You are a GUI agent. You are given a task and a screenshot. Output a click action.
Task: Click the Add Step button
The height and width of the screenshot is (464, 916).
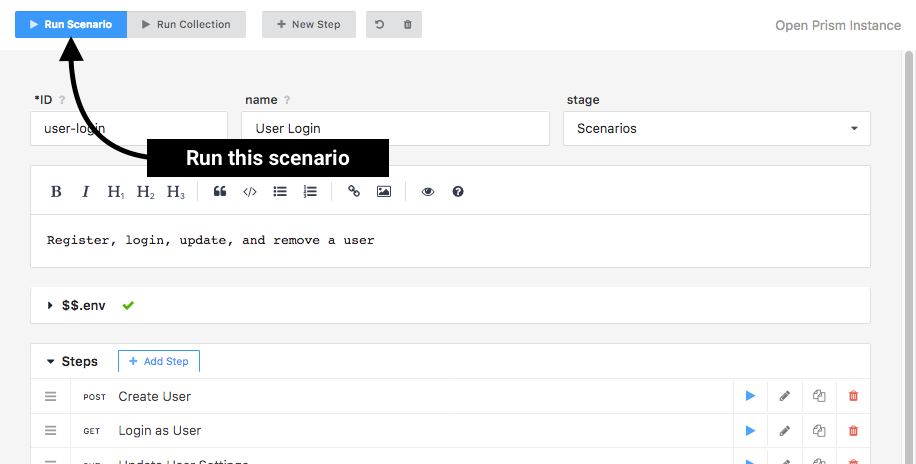click(159, 361)
